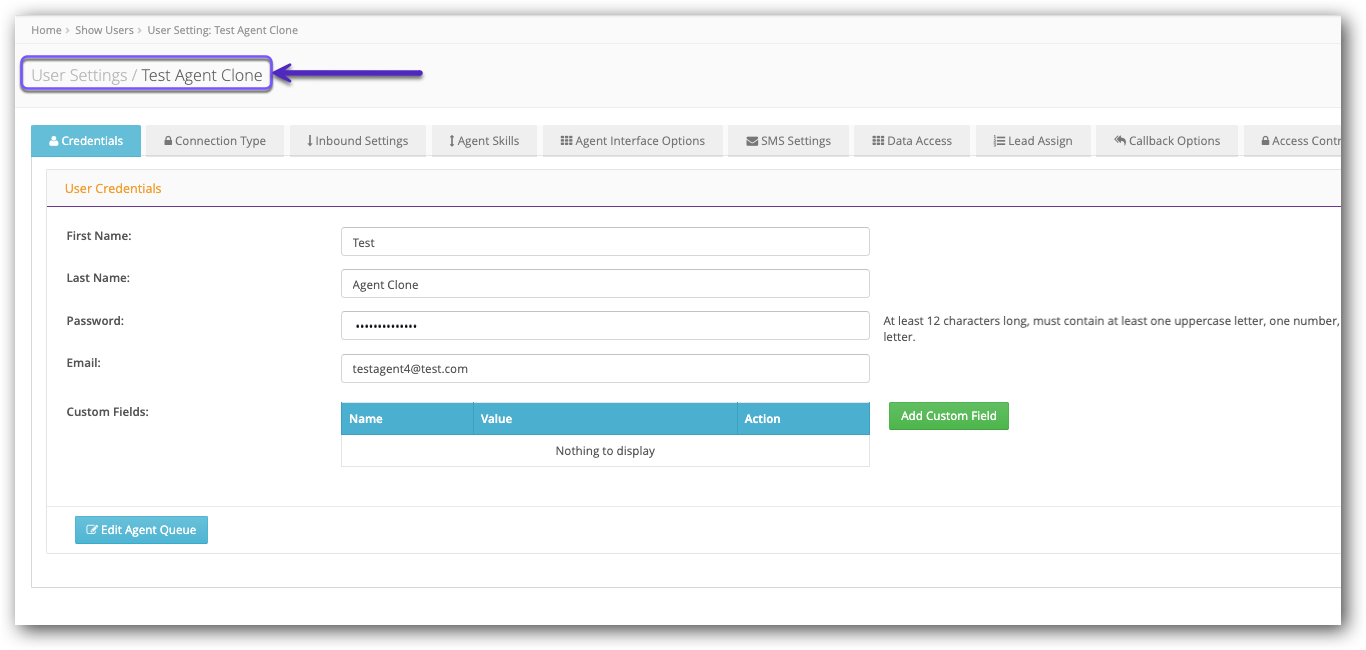Viewport: 1366px width, 650px height.
Task: Go to Home via breadcrumb
Action: coord(46,30)
